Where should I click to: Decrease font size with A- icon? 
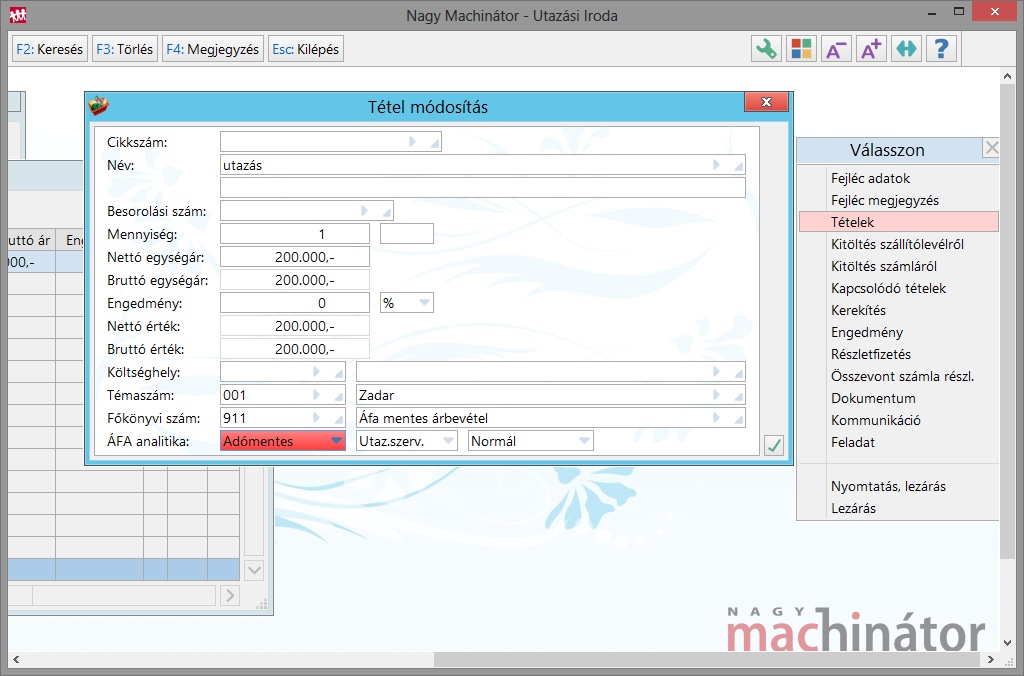click(x=836, y=49)
